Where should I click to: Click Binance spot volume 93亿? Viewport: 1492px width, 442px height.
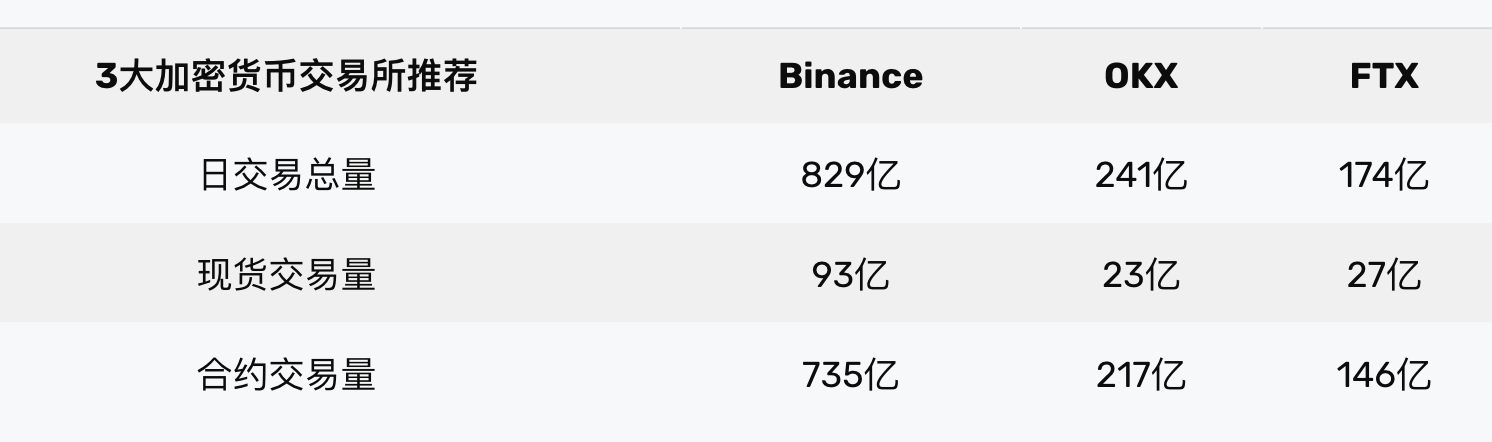pos(850,274)
